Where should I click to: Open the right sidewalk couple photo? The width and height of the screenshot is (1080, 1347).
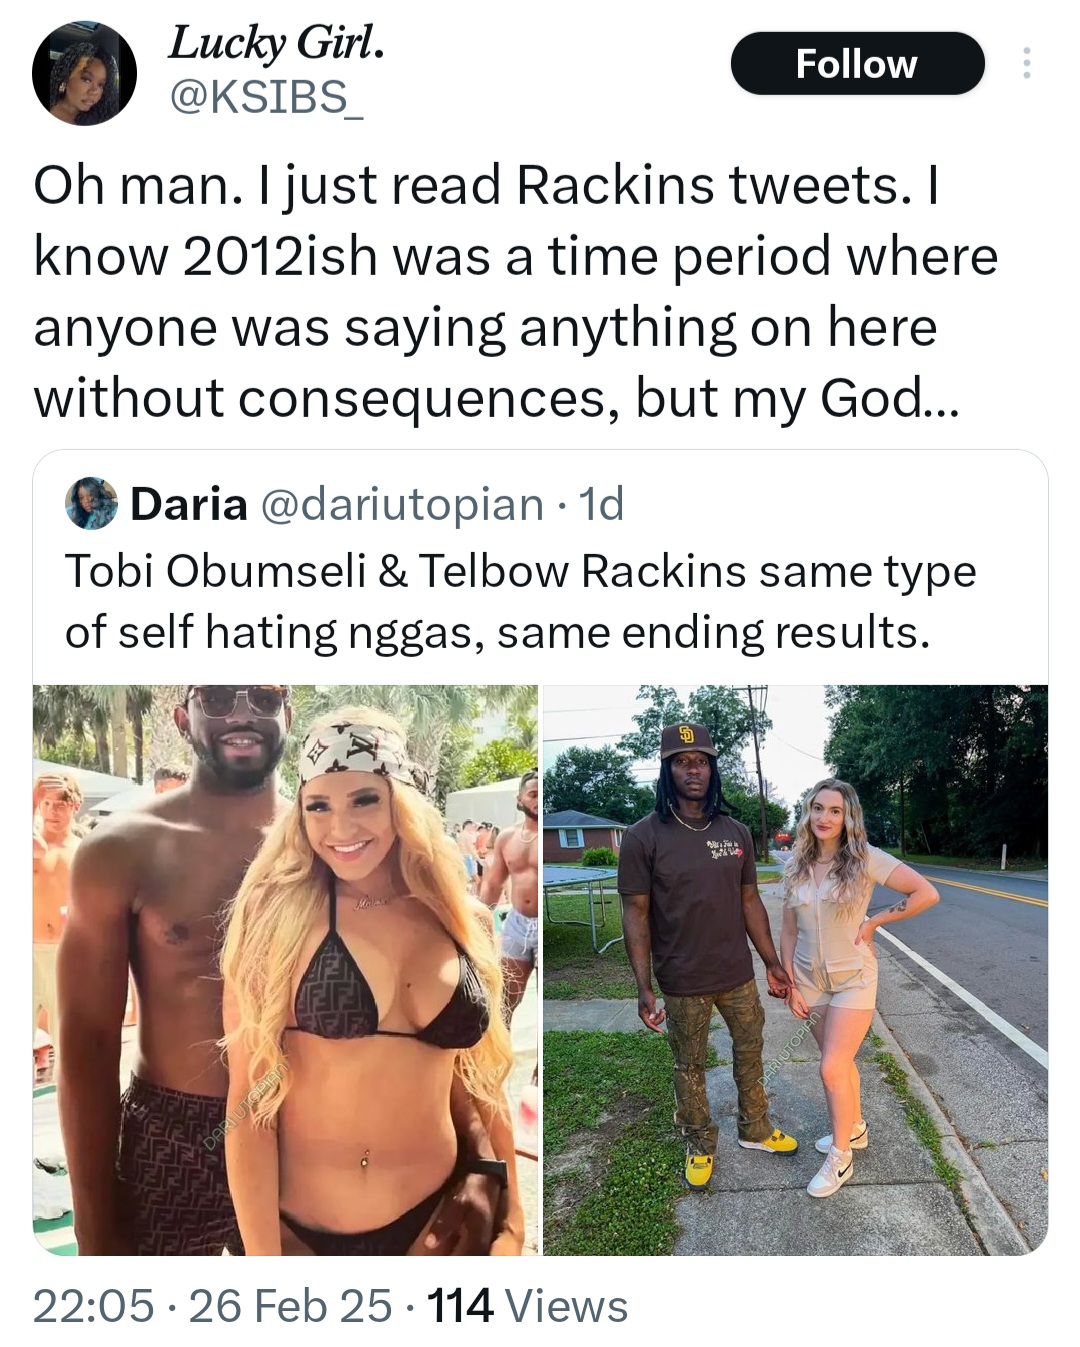pyautogui.click(x=795, y=969)
